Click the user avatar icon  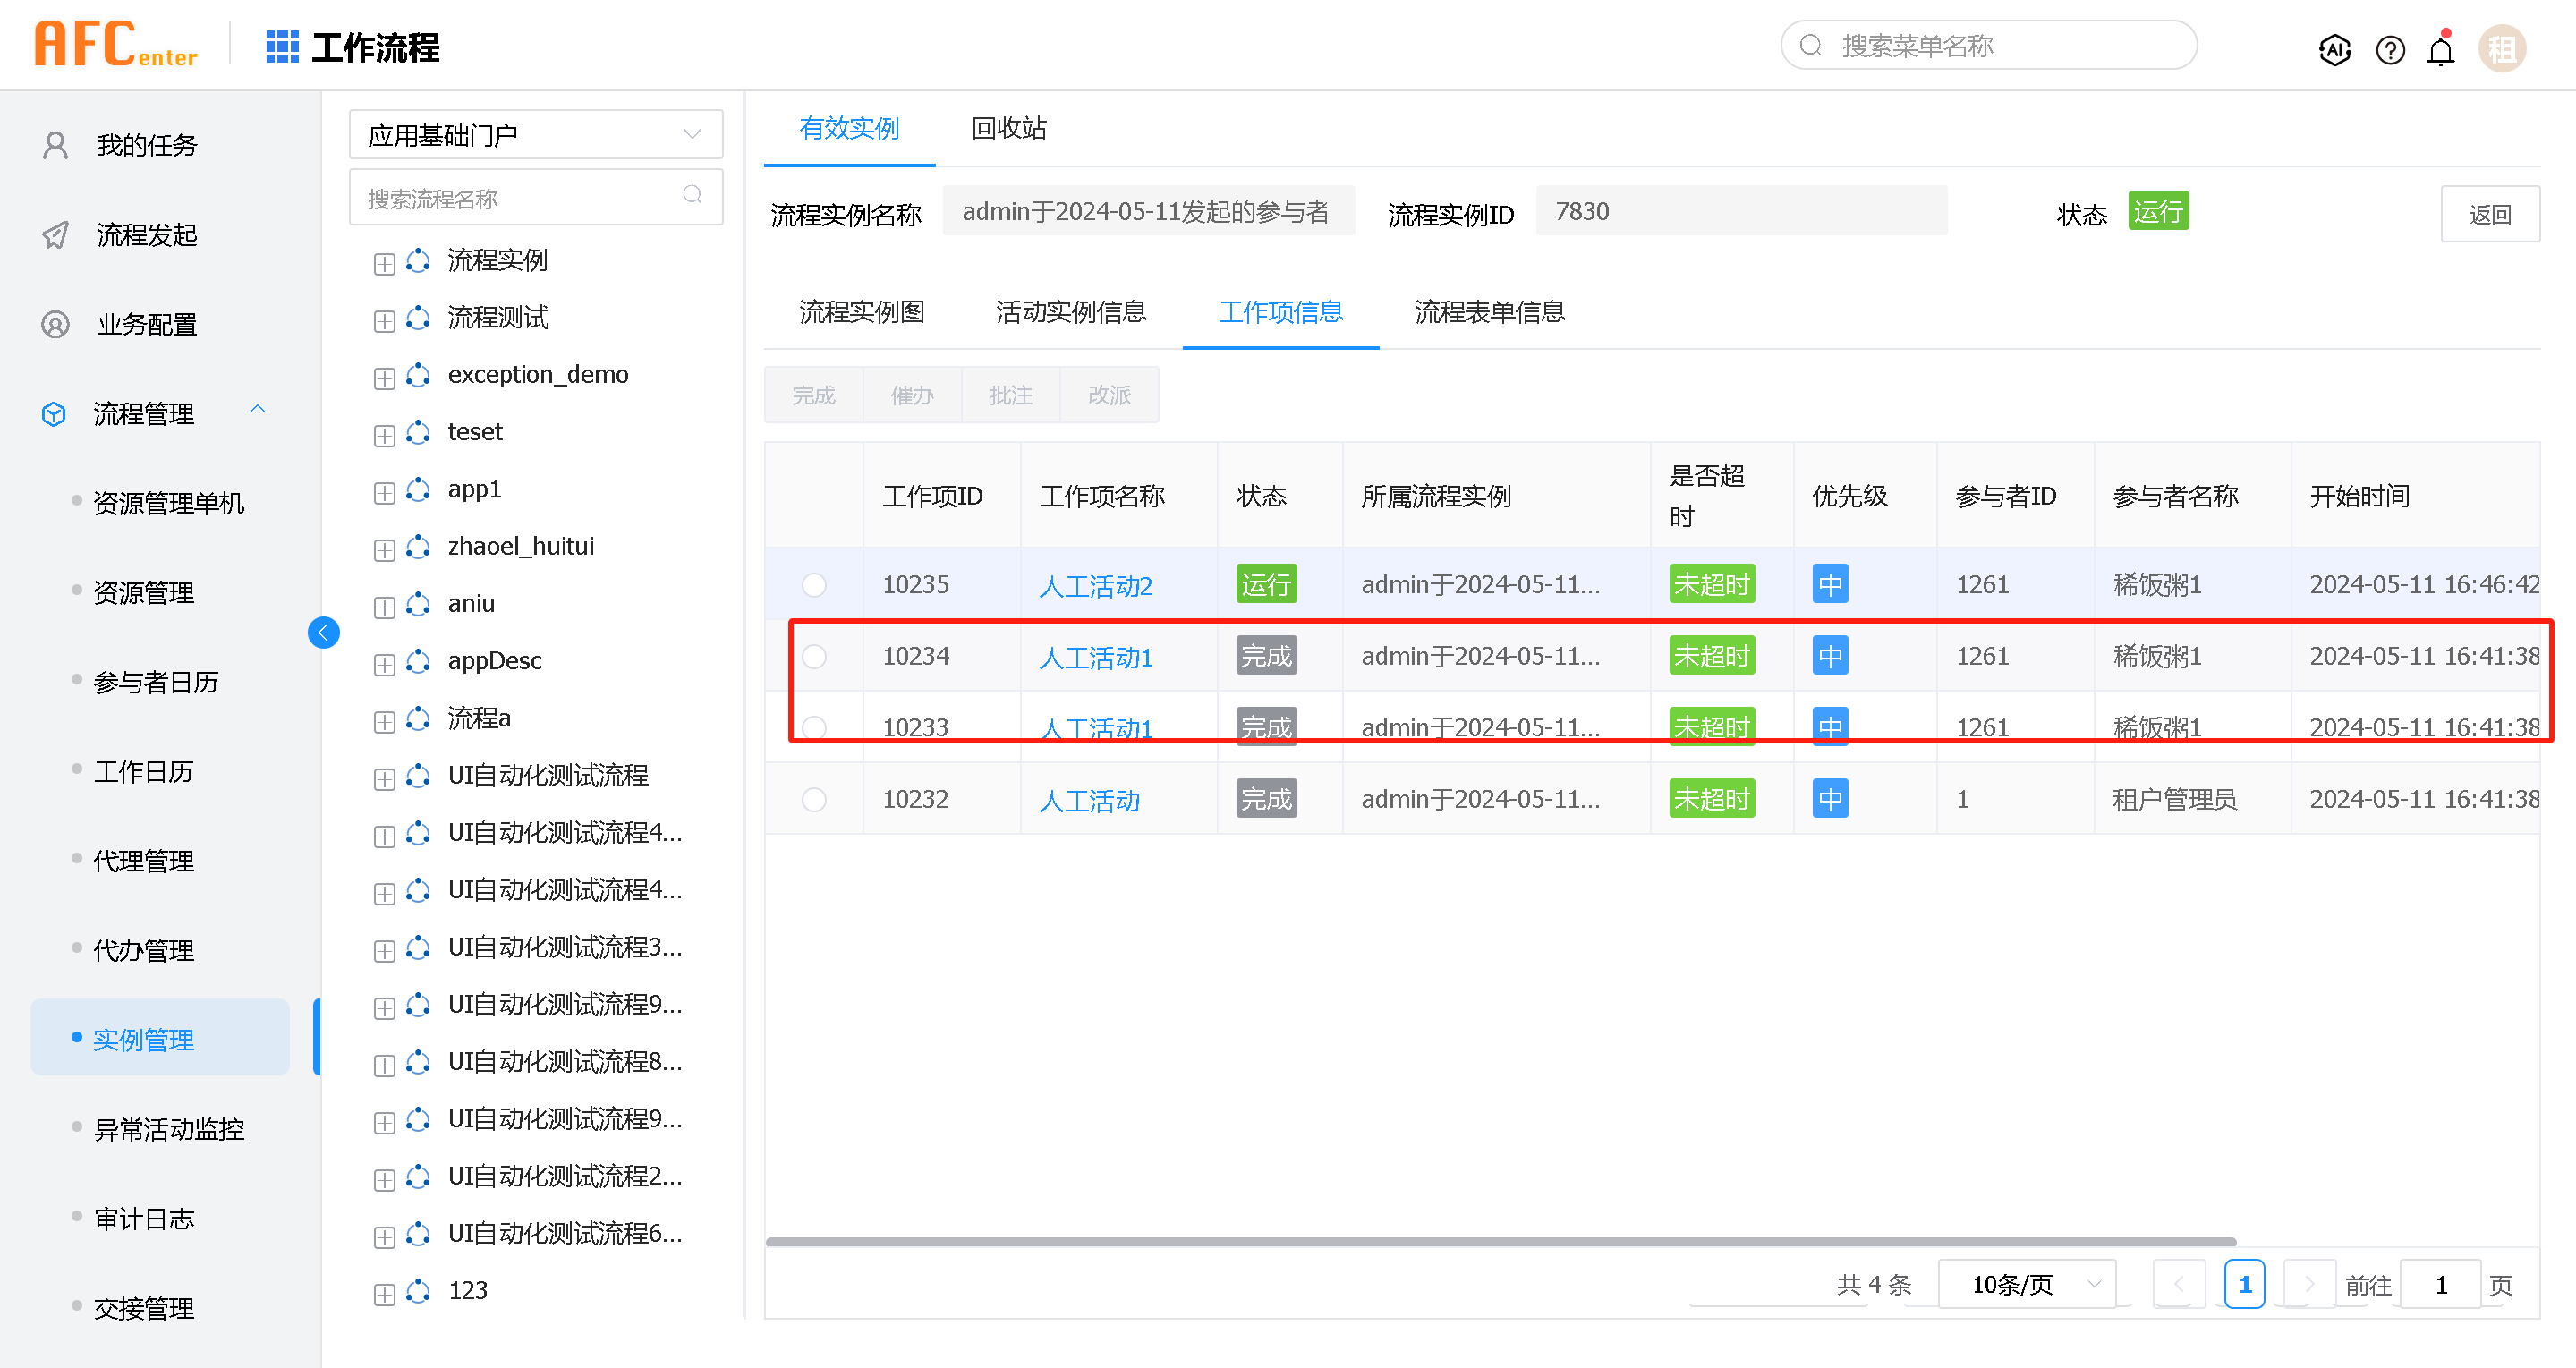click(2501, 48)
